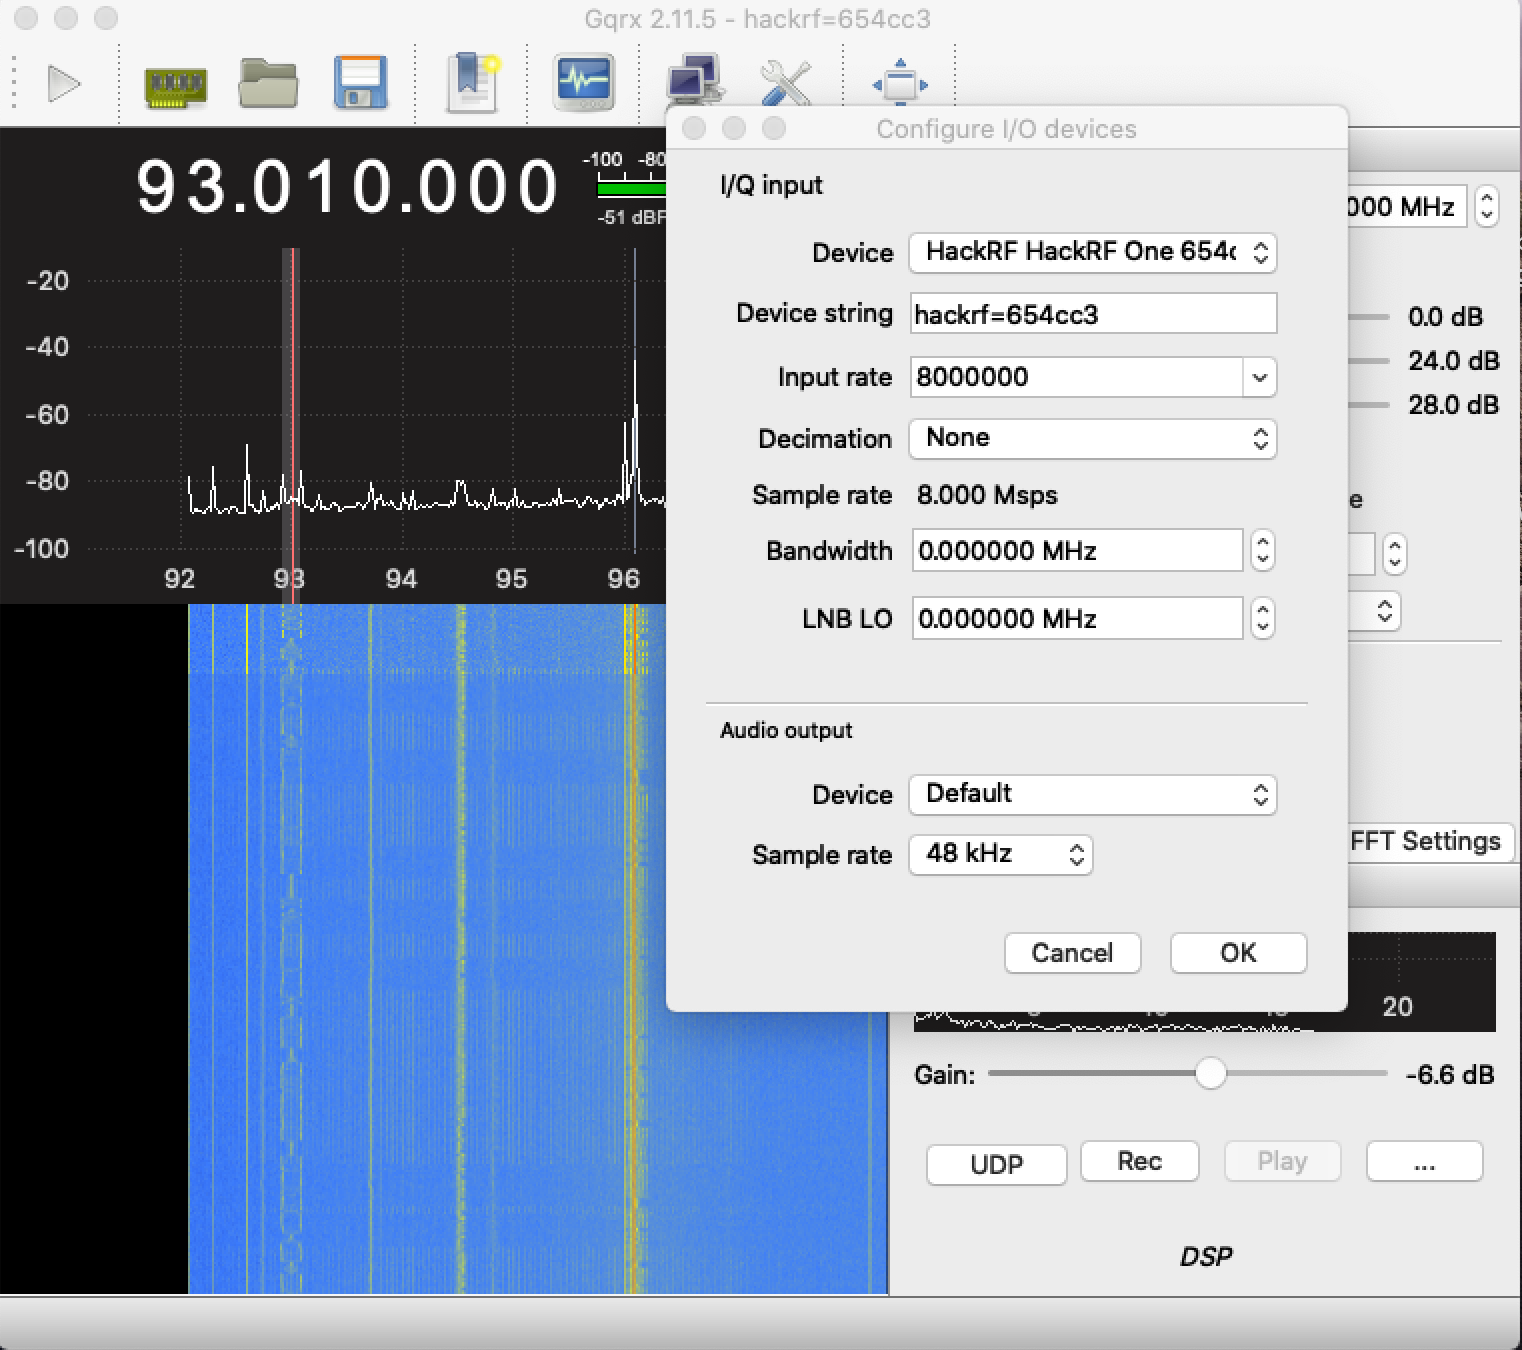Open the wrench and screwdriver settings icon

tap(786, 83)
